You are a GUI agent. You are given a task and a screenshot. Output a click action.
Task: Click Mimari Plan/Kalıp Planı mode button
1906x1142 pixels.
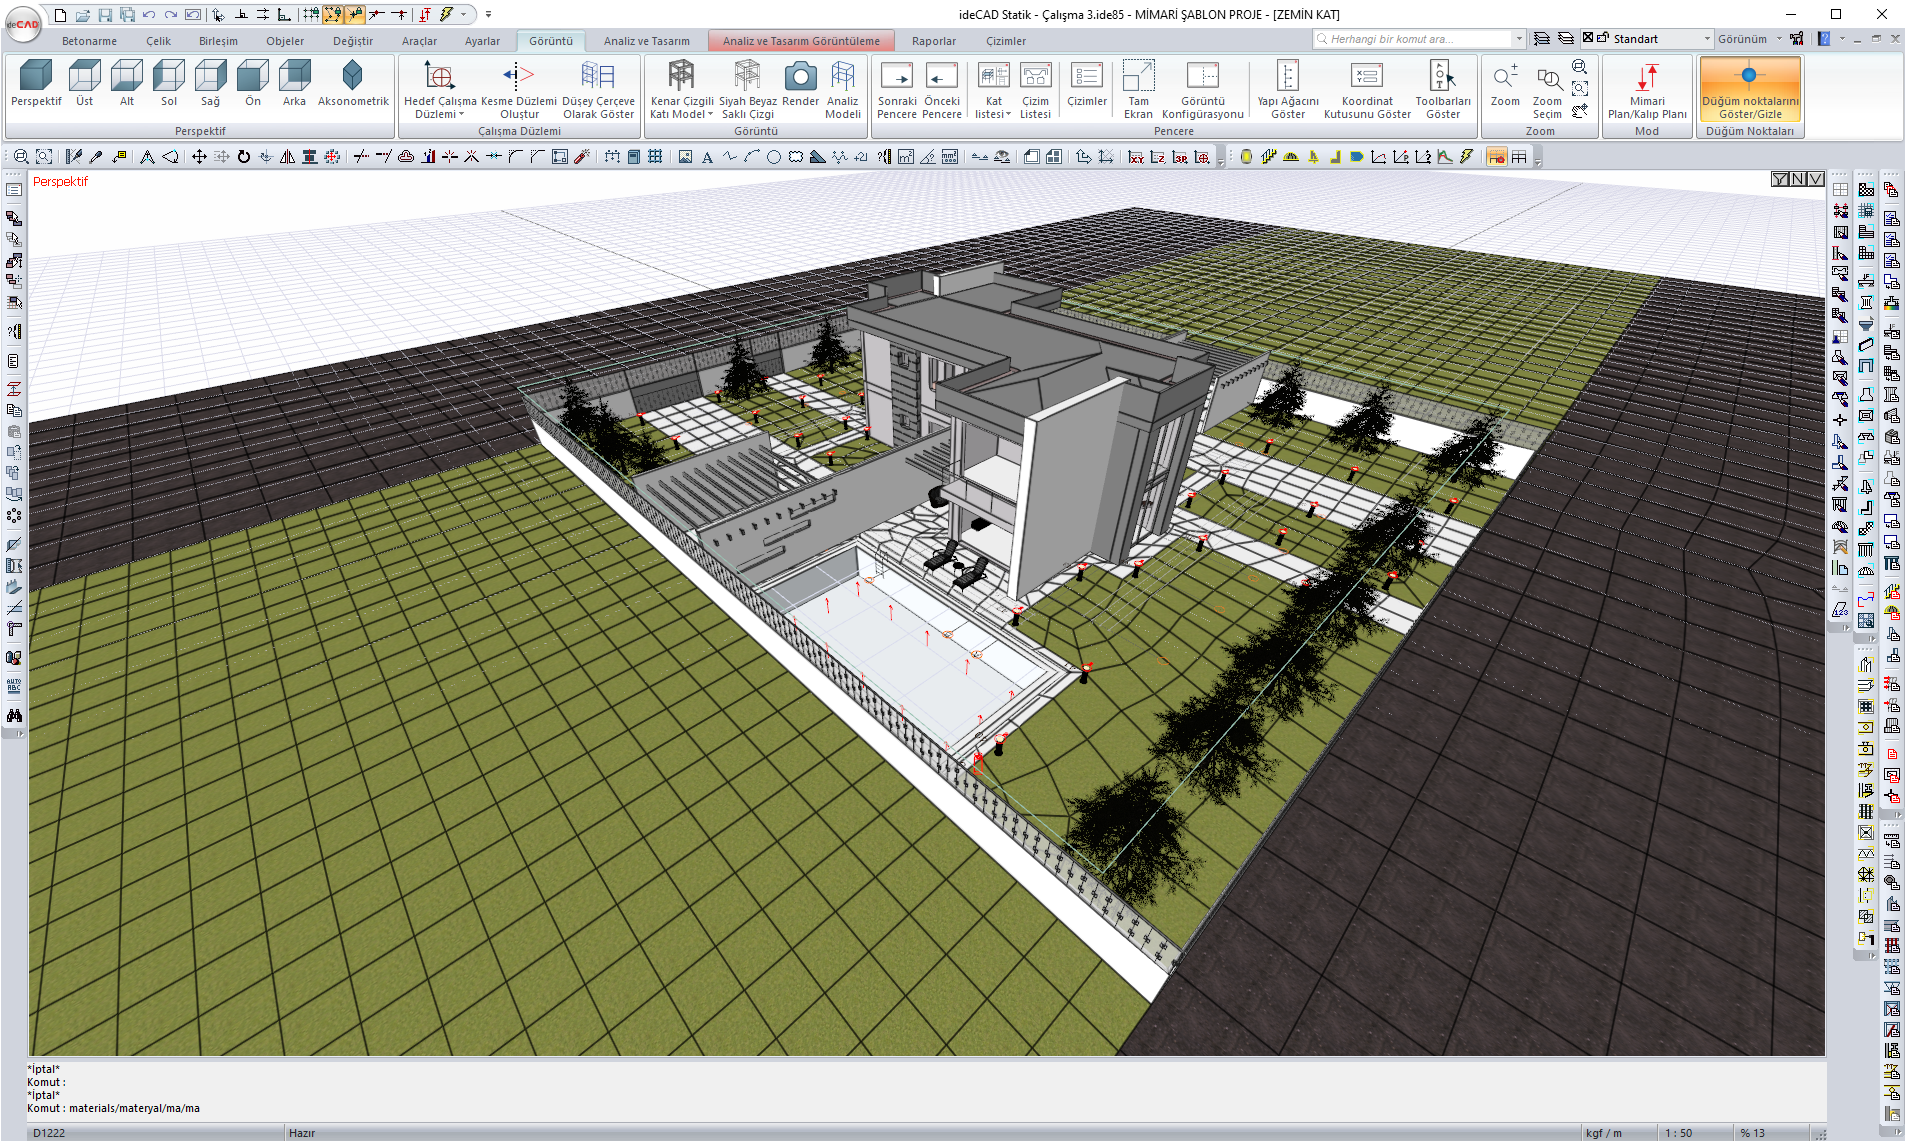pyautogui.click(x=1646, y=89)
